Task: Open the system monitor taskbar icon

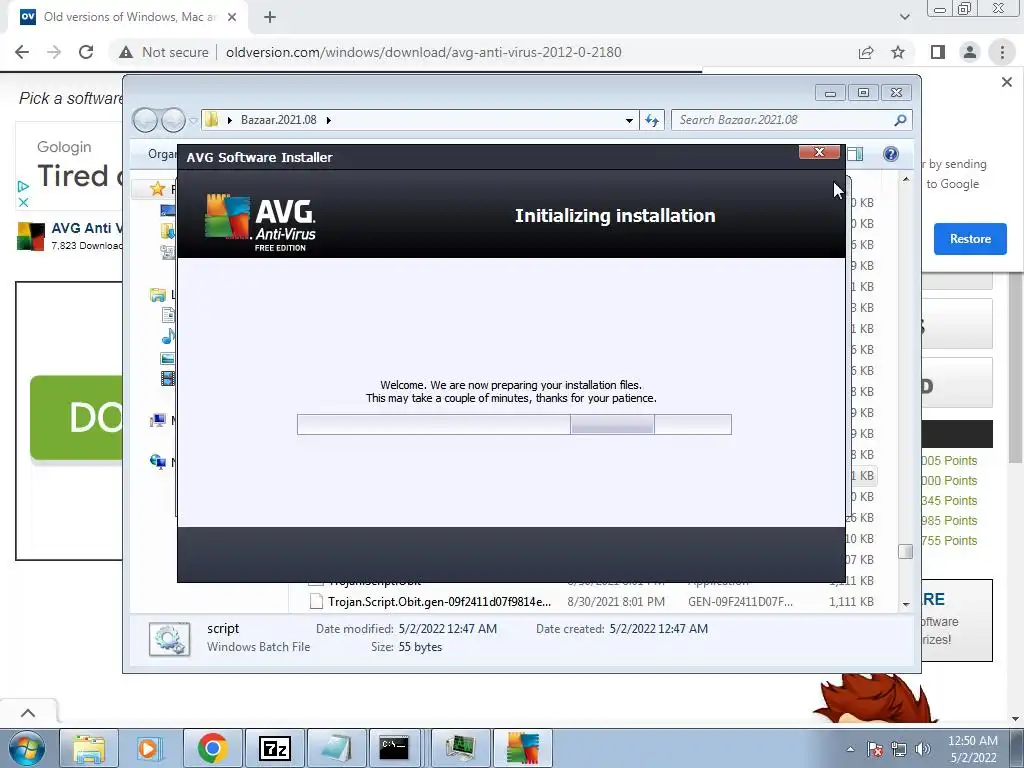Action: pos(461,748)
